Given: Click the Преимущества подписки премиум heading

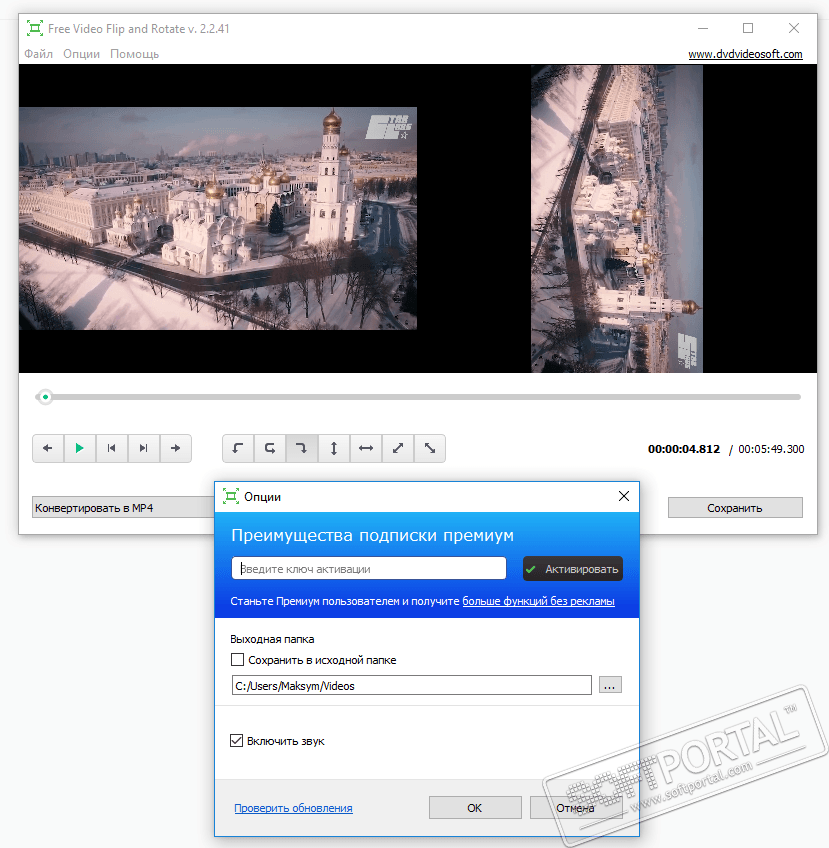Looking at the screenshot, I should pyautogui.click(x=373, y=535).
